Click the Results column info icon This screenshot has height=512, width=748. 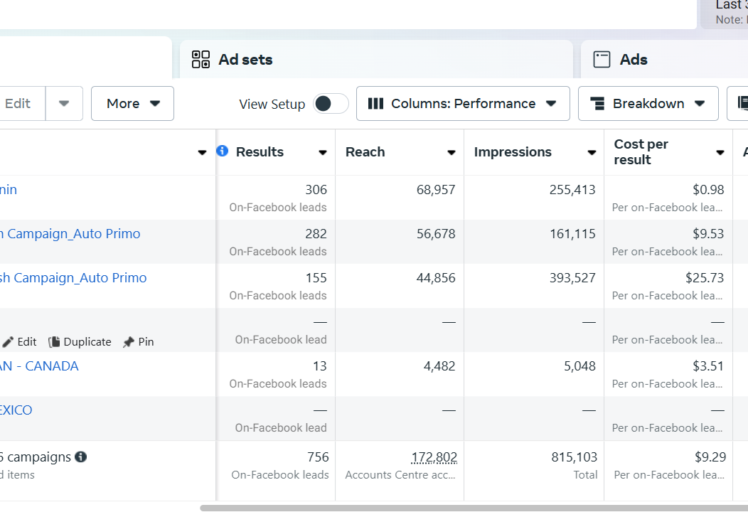pyautogui.click(x=222, y=151)
